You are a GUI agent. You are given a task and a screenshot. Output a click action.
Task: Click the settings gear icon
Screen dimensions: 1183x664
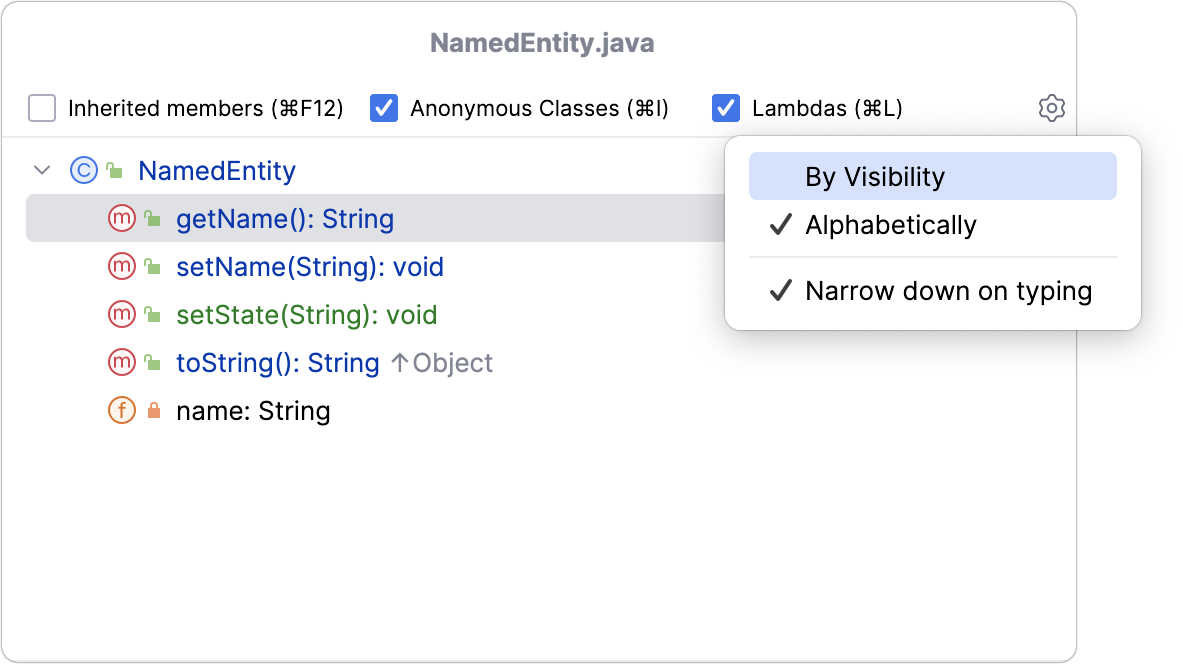tap(1051, 108)
